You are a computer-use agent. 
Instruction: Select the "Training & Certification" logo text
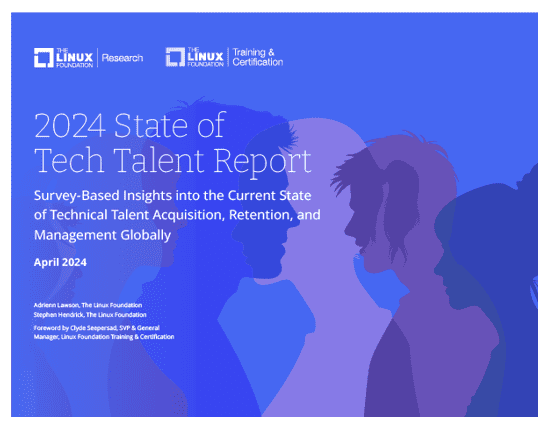pyautogui.click(x=258, y=57)
